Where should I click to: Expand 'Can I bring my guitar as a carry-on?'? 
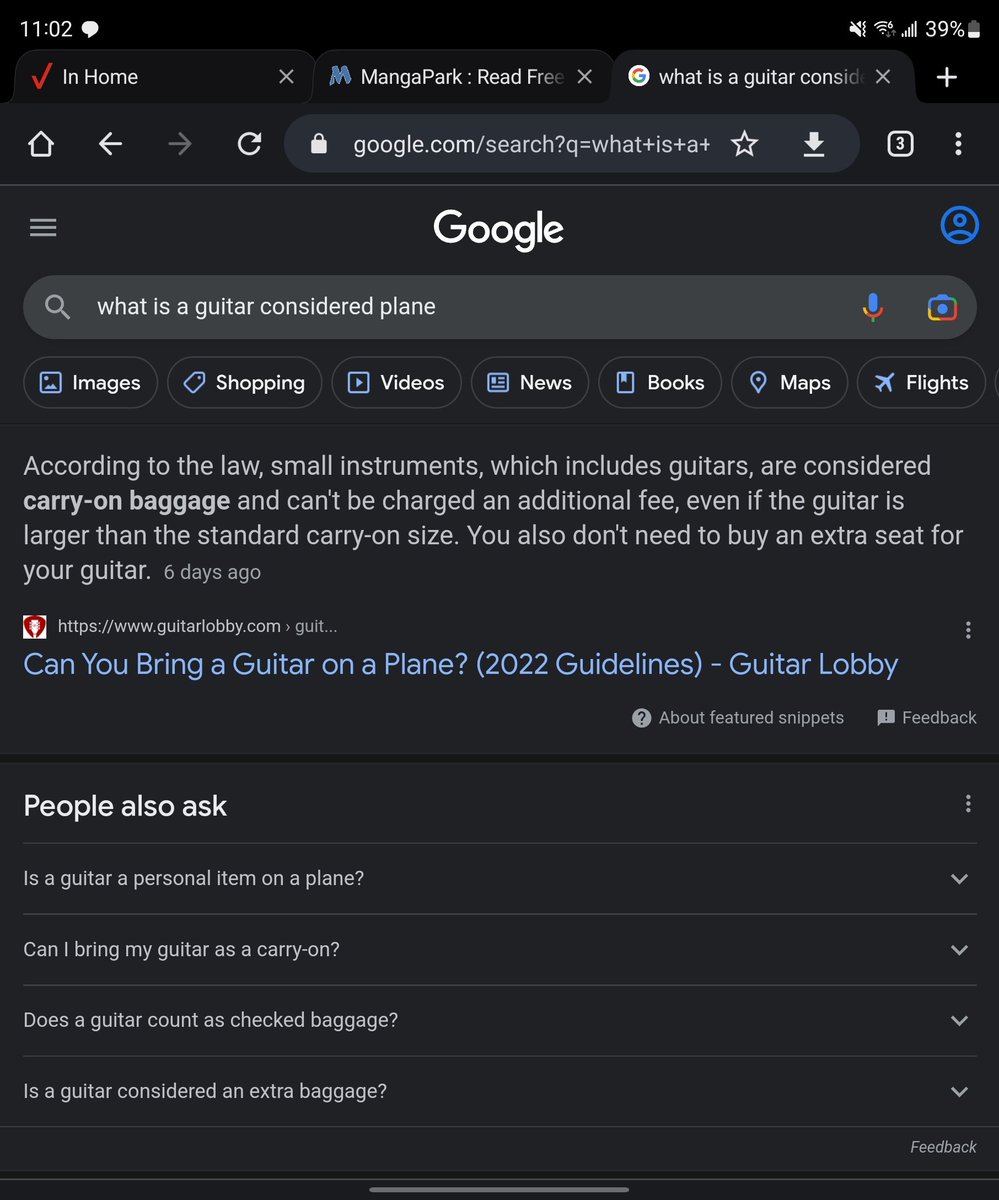[x=500, y=949]
